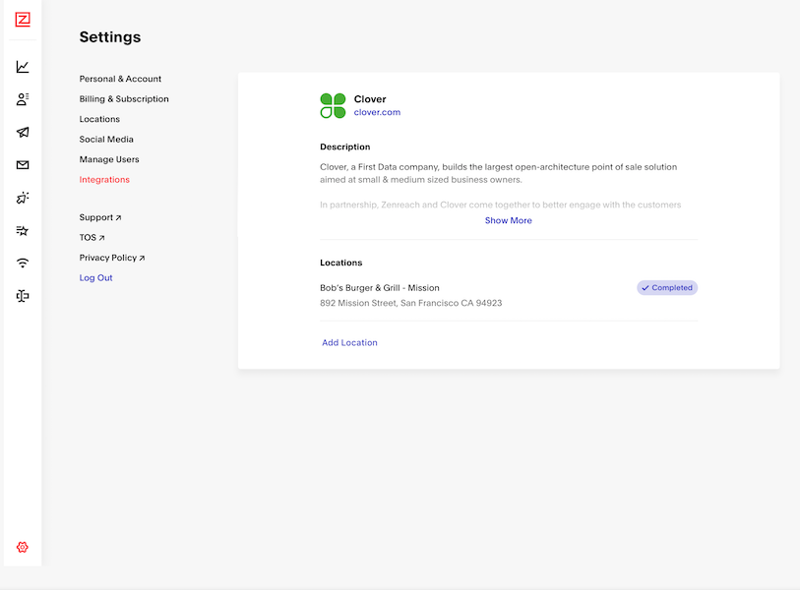Click the Zenreach logo icon
This screenshot has width=800, height=590.
tap(22, 19)
